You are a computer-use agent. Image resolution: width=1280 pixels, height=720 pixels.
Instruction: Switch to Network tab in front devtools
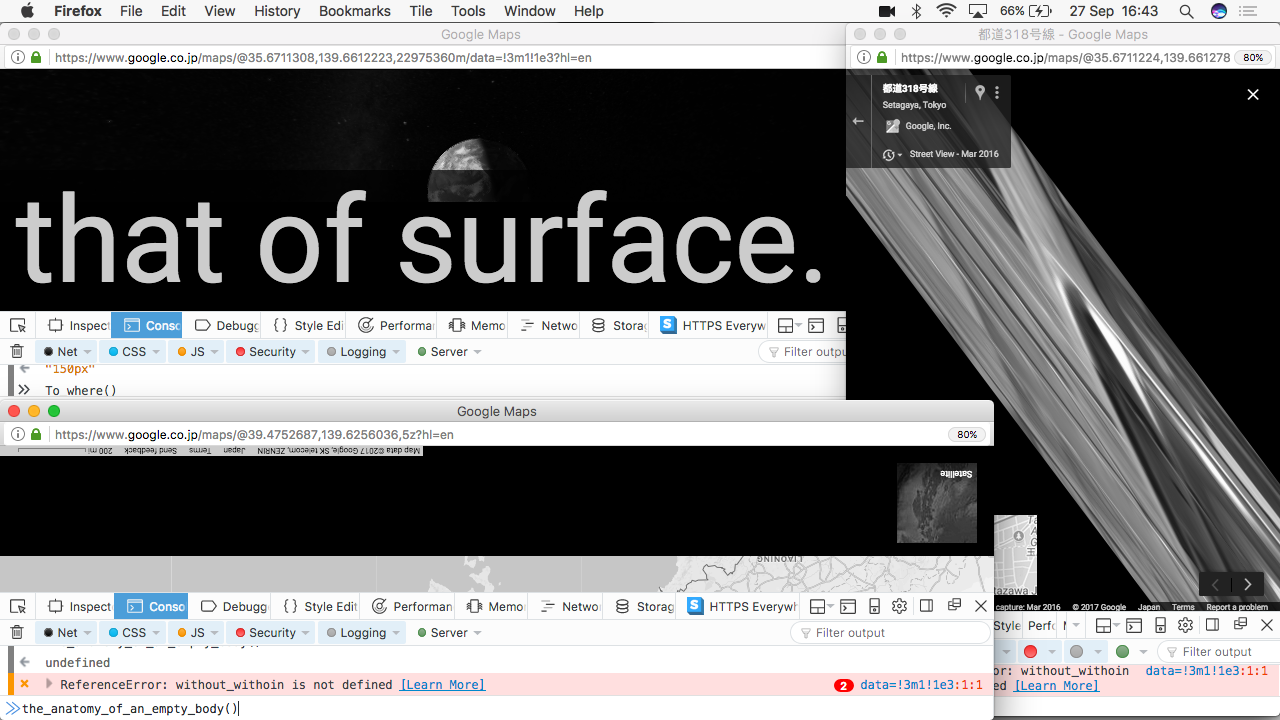pyautogui.click(x=568, y=606)
